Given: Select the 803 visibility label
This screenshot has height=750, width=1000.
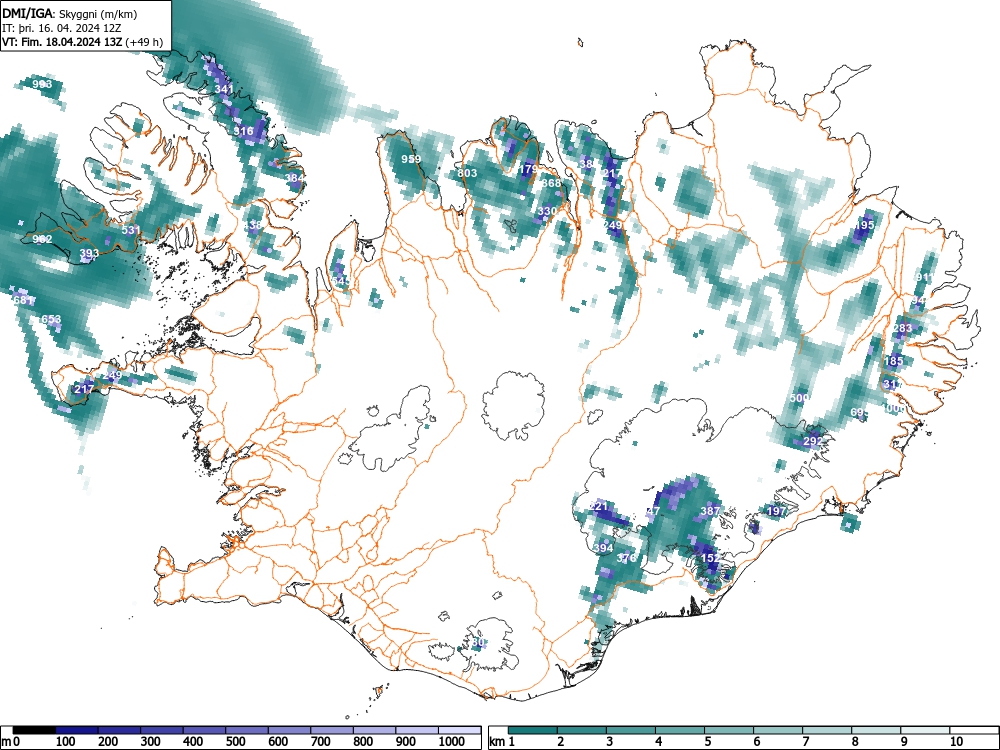Looking at the screenshot, I should click(x=467, y=173).
